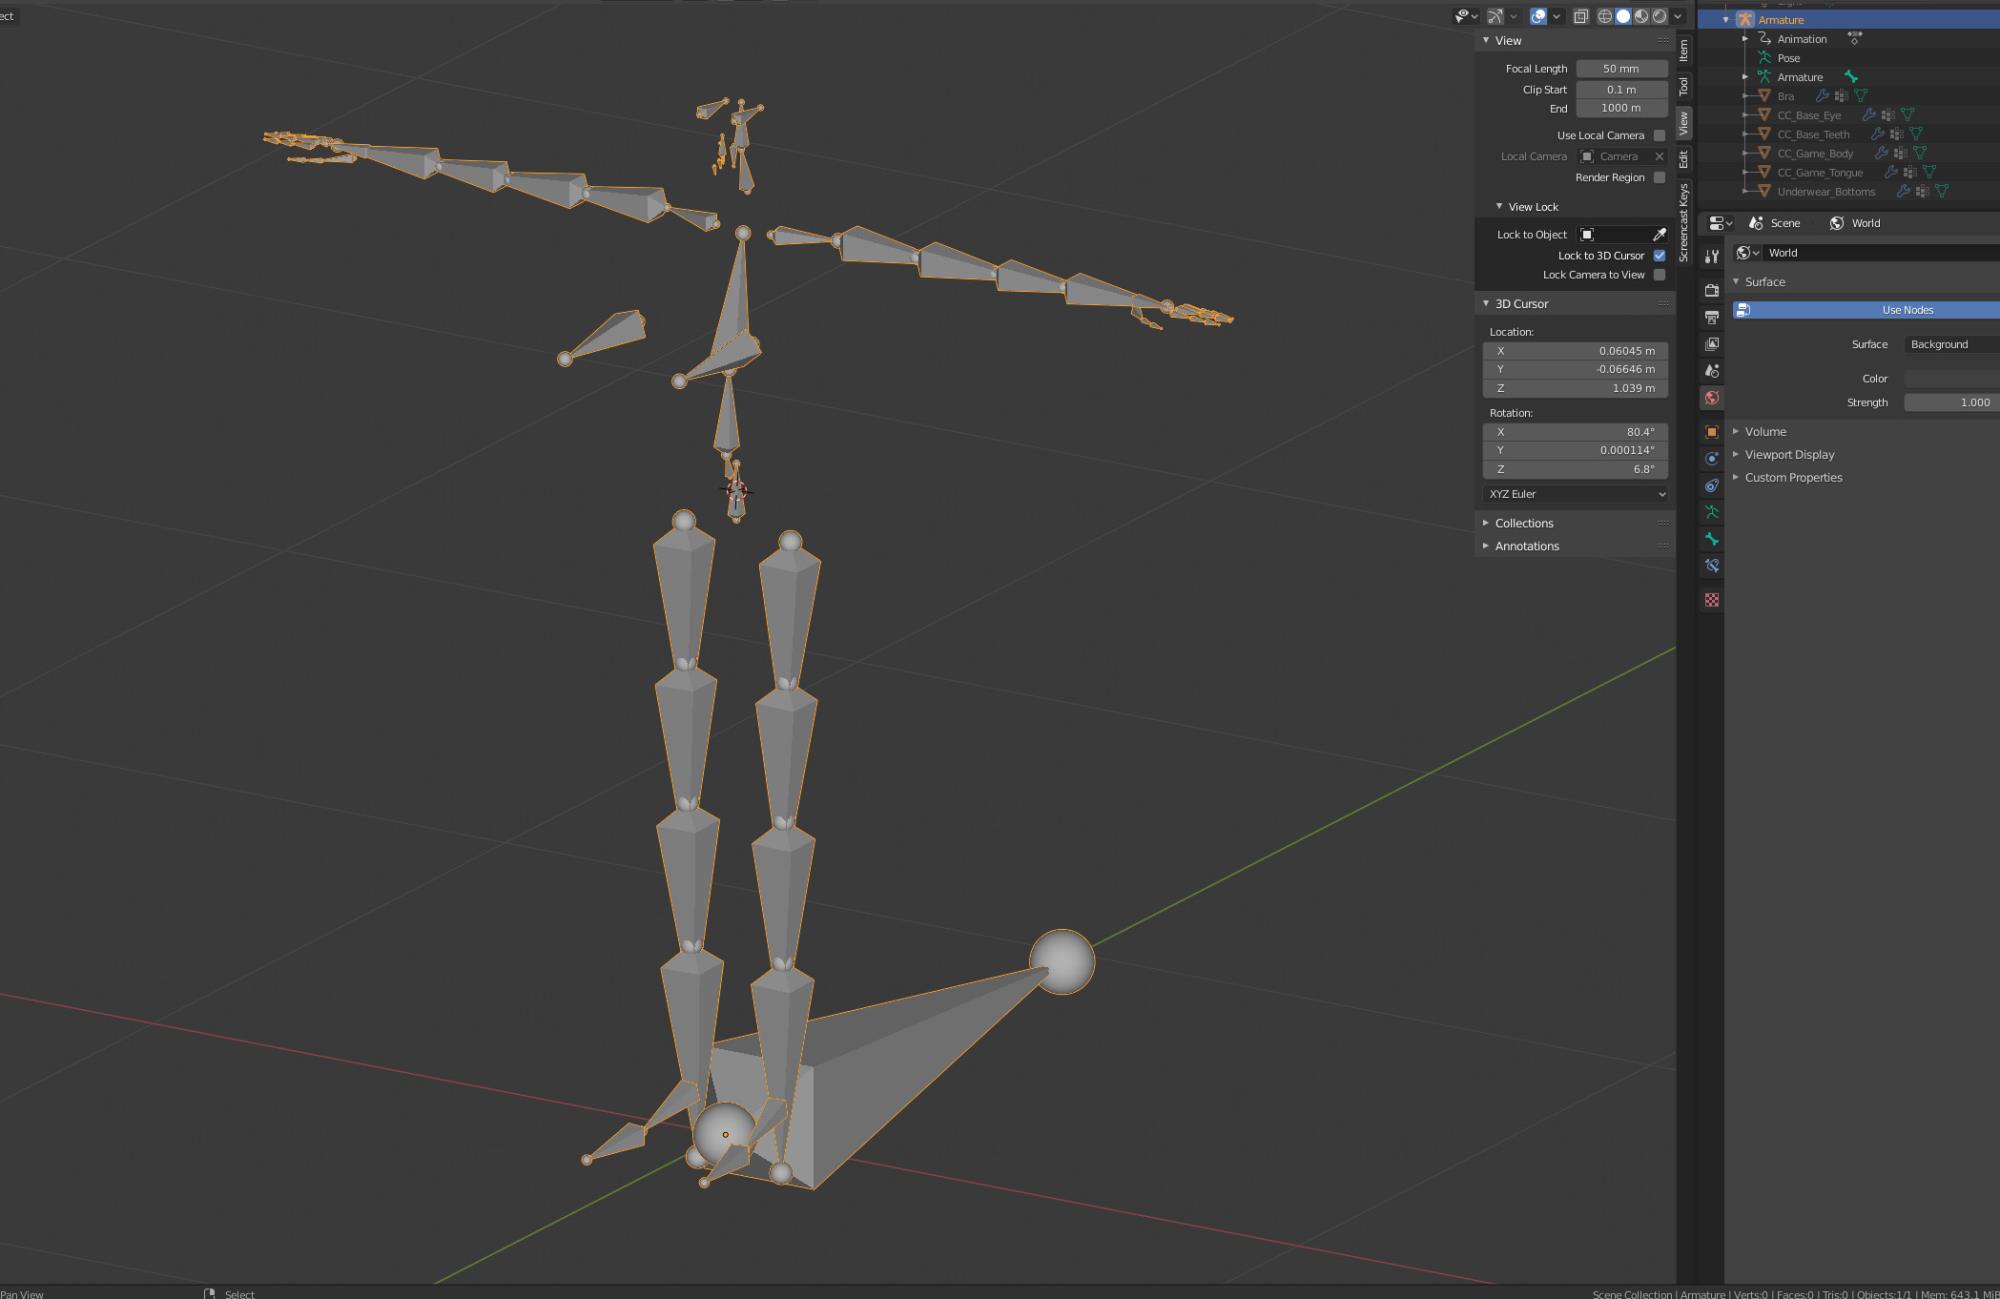Switch to wireframe viewport shading

pos(1605,16)
